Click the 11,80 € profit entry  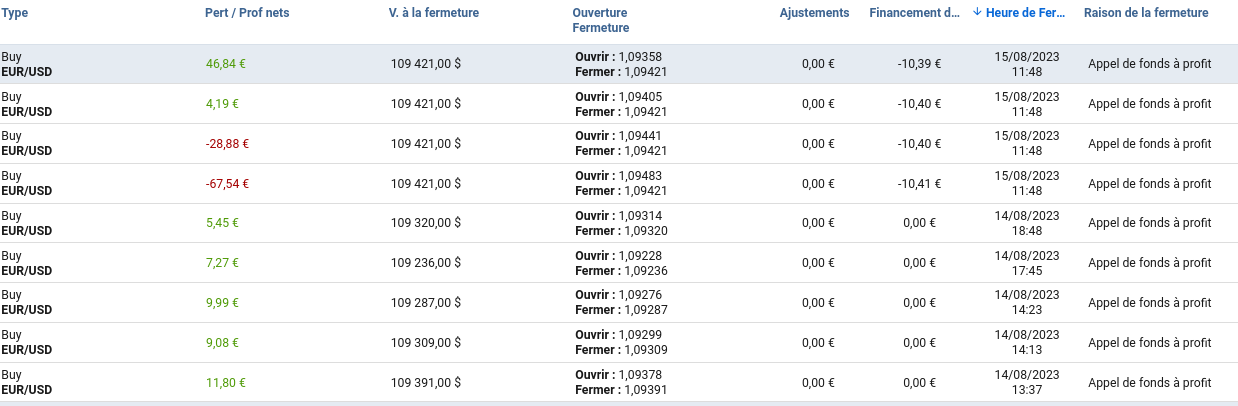(226, 382)
